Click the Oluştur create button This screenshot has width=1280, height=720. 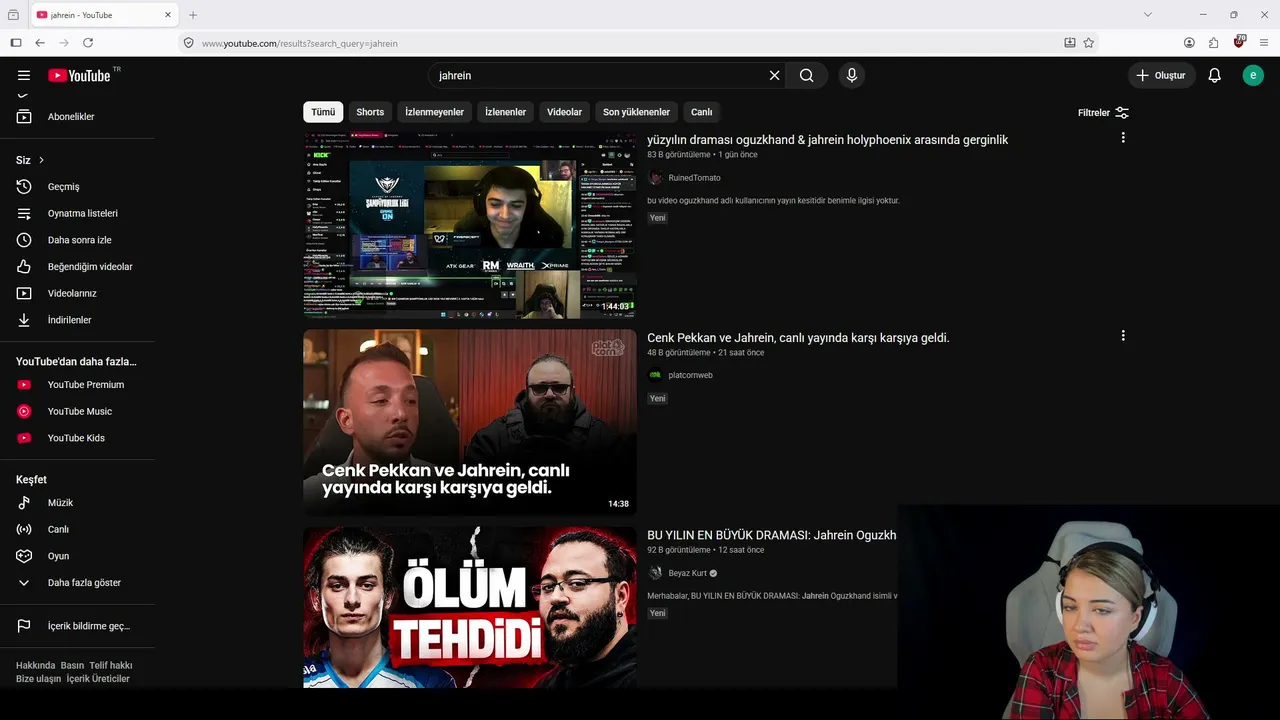[x=1162, y=75]
